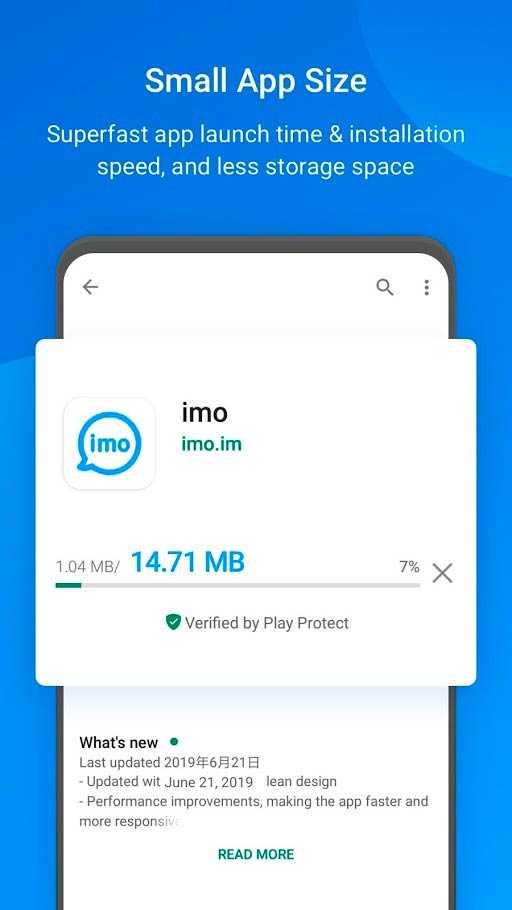Click the Last updated date line
The width and height of the screenshot is (512, 910).
pyautogui.click(x=170, y=762)
